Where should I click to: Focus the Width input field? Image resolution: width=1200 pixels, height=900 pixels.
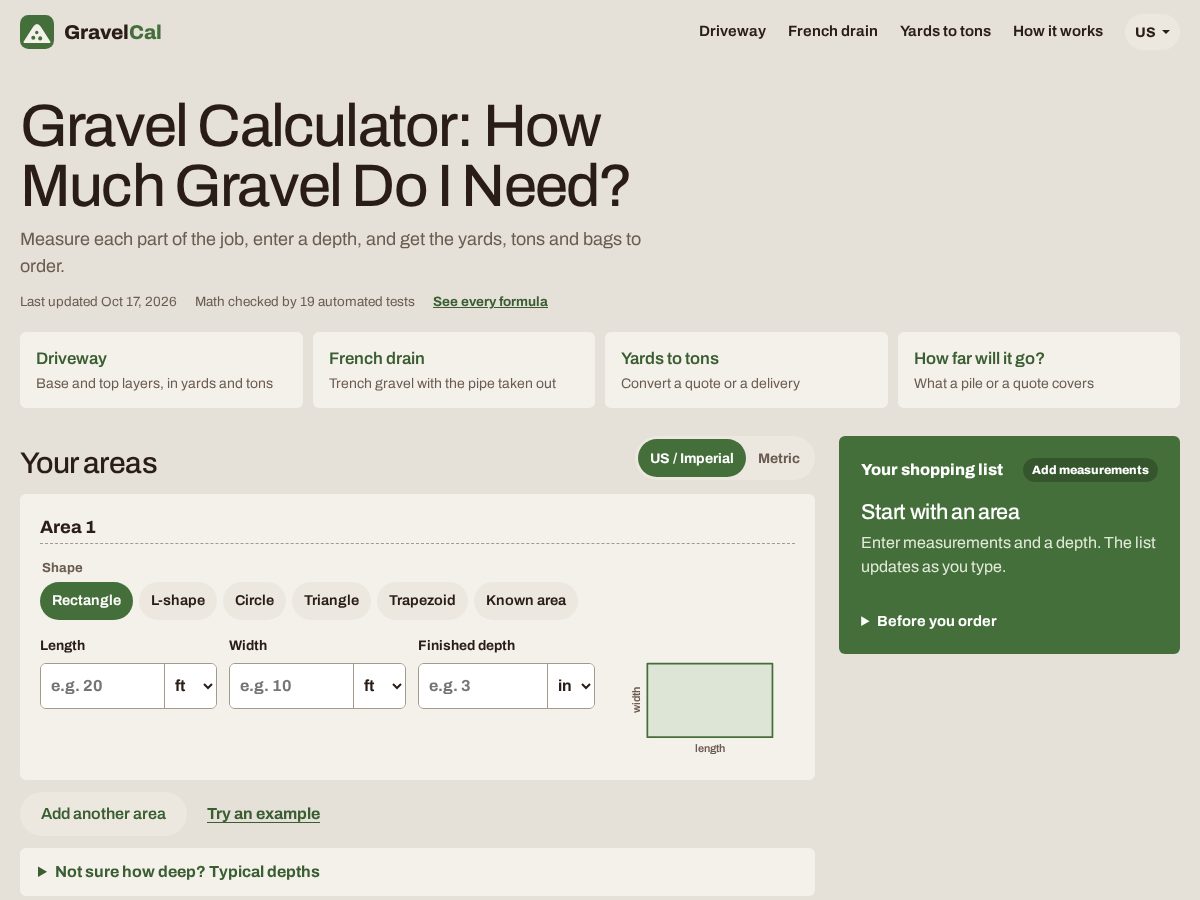291,686
